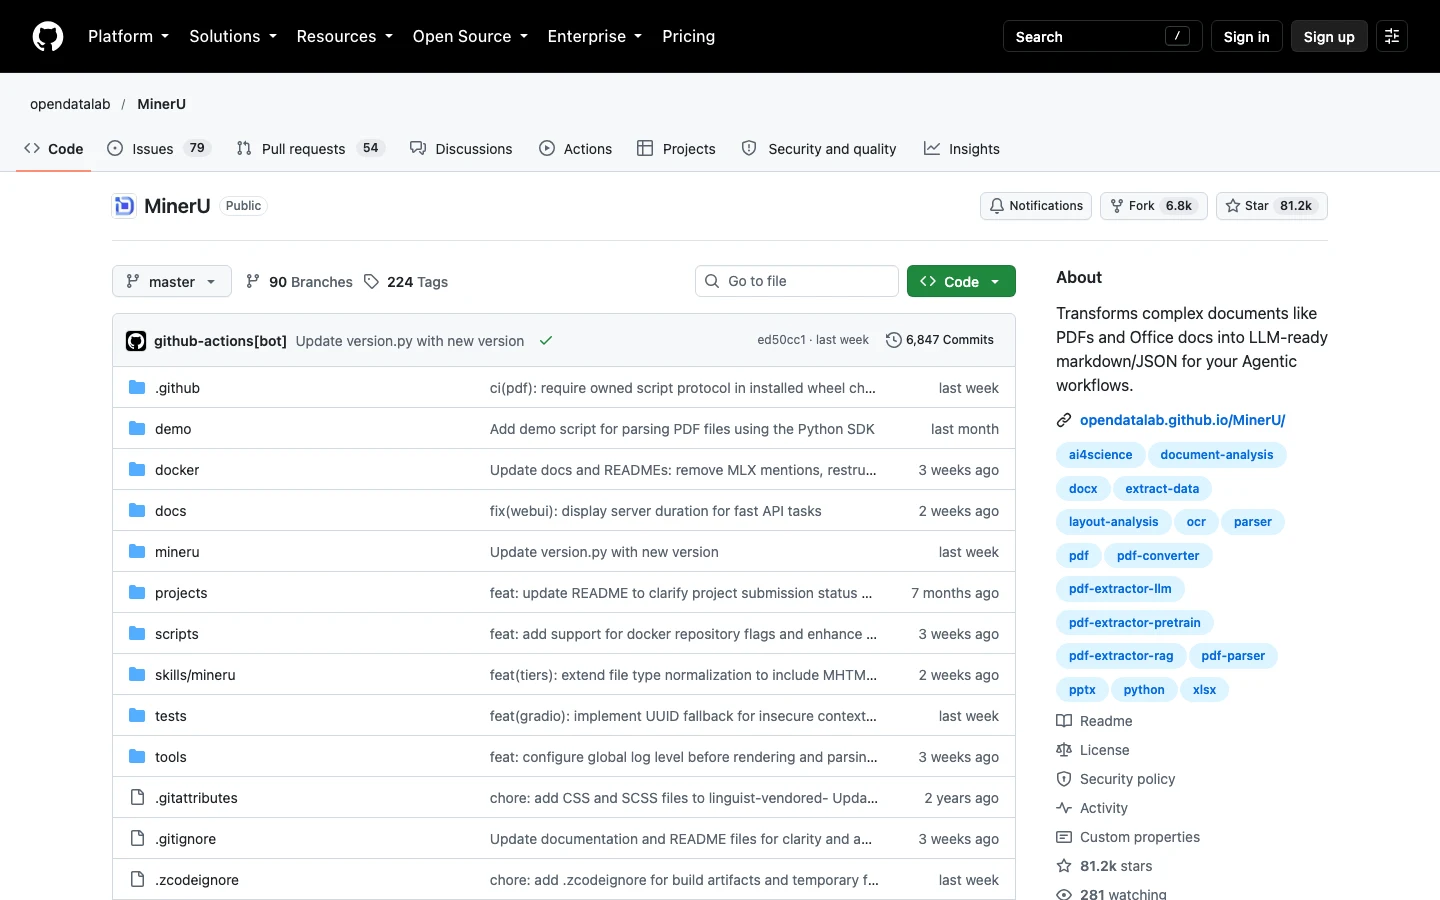
Task: Expand the Resources menu
Action: point(345,36)
